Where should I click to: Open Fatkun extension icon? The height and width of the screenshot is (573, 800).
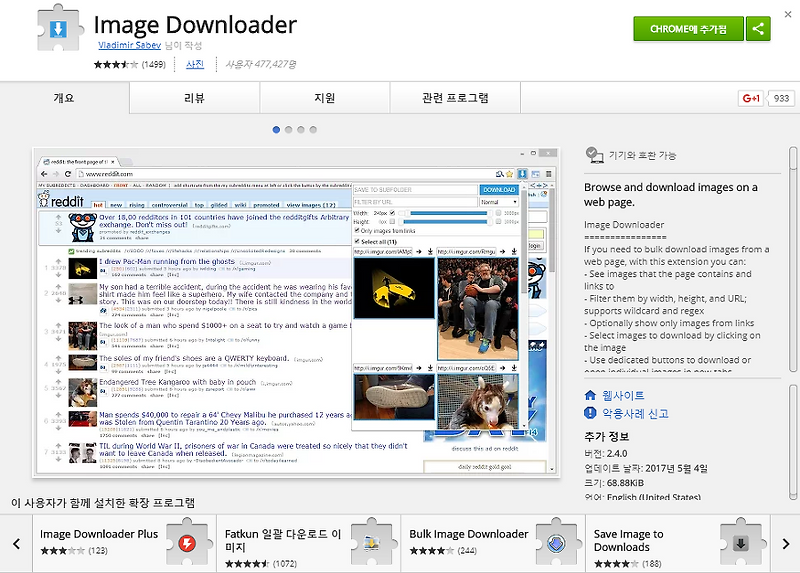click(x=372, y=543)
